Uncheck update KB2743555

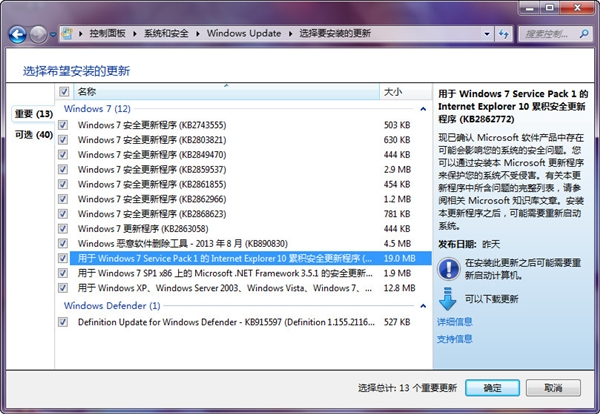click(63, 125)
